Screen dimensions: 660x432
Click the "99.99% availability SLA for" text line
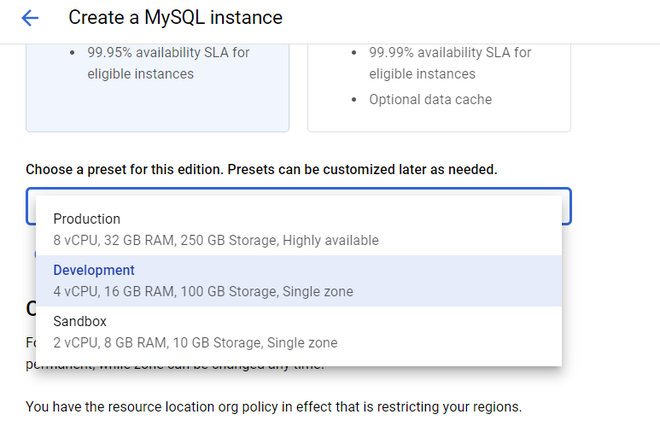click(450, 52)
